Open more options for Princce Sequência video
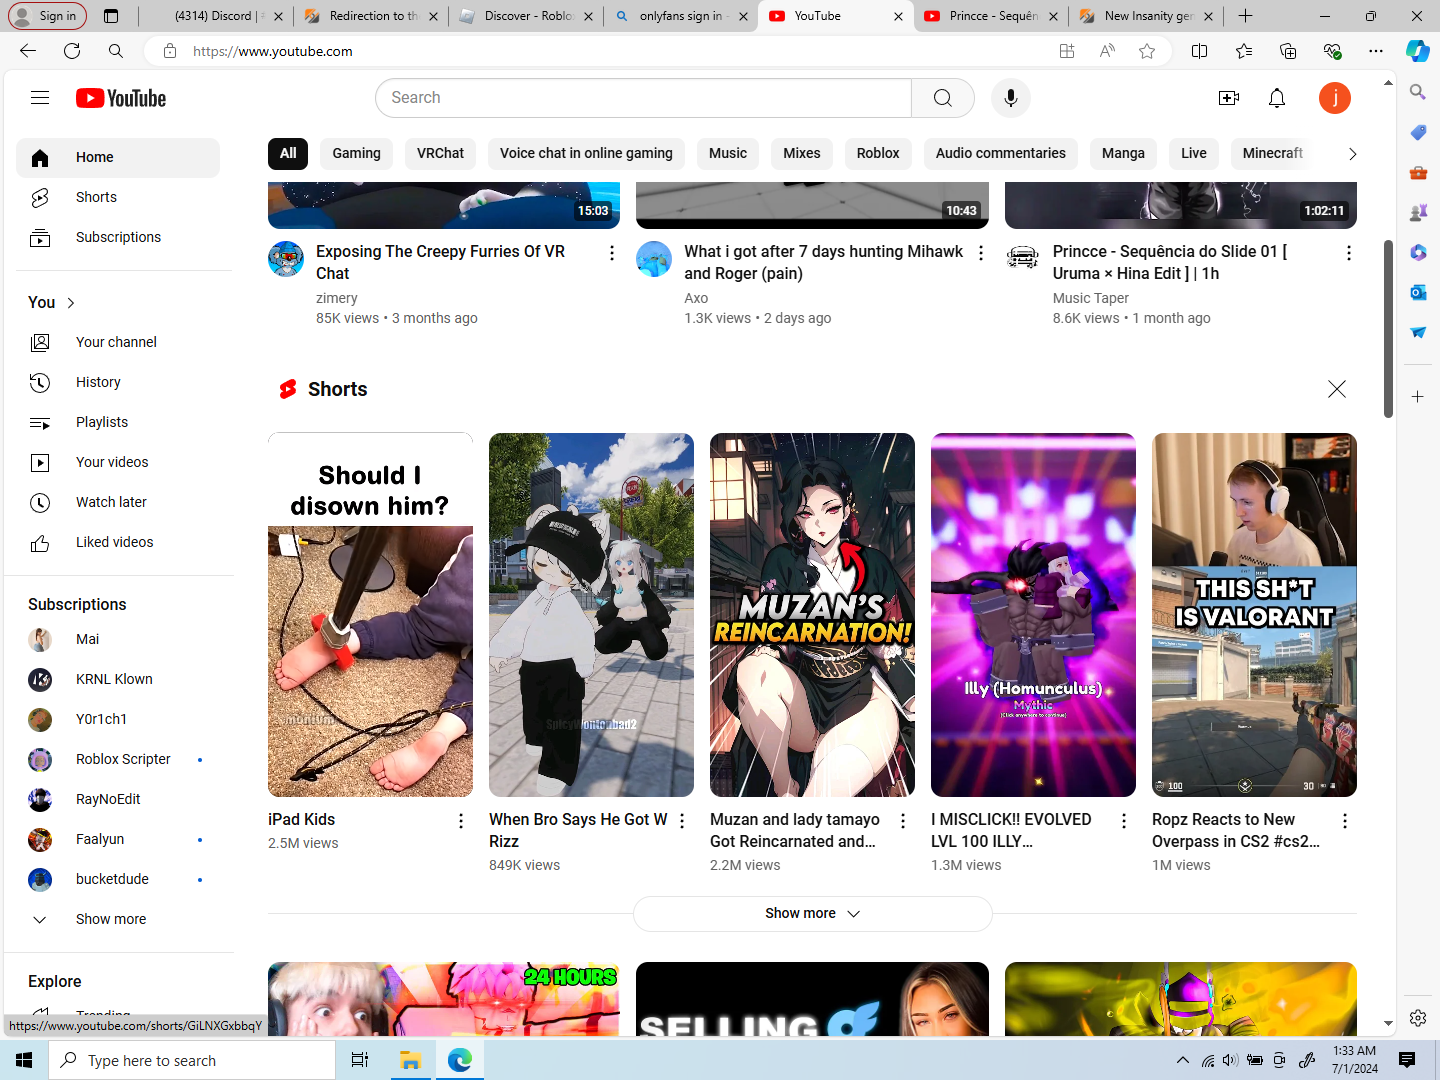The width and height of the screenshot is (1440, 1080). click(x=1349, y=253)
